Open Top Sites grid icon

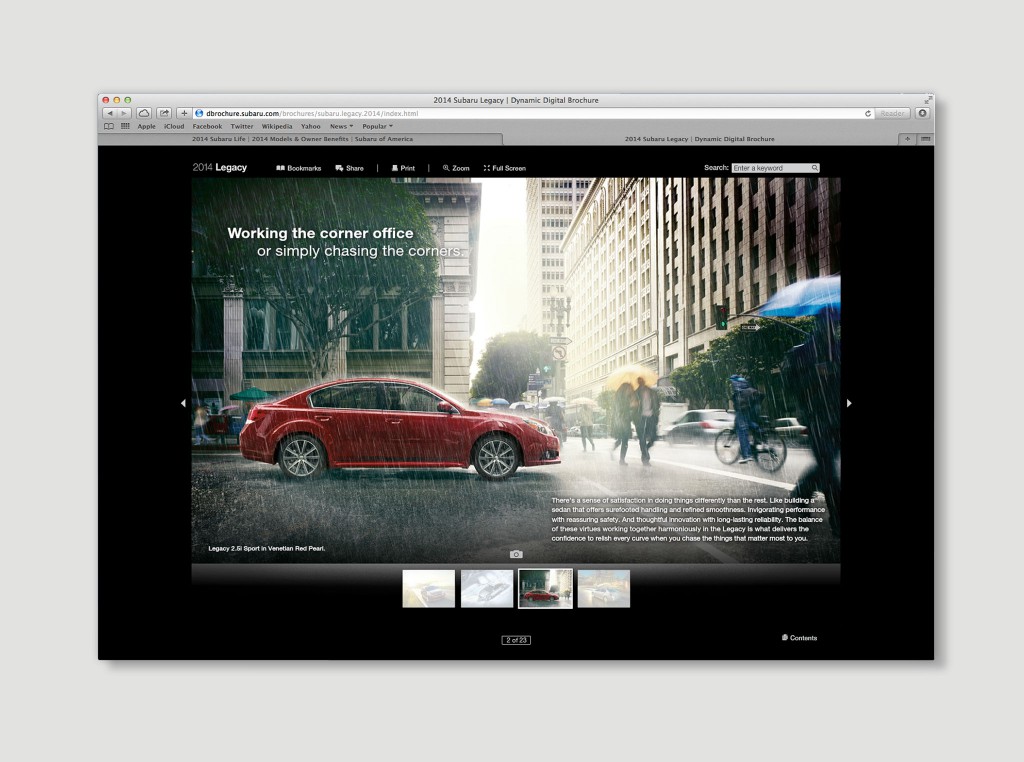(x=125, y=127)
